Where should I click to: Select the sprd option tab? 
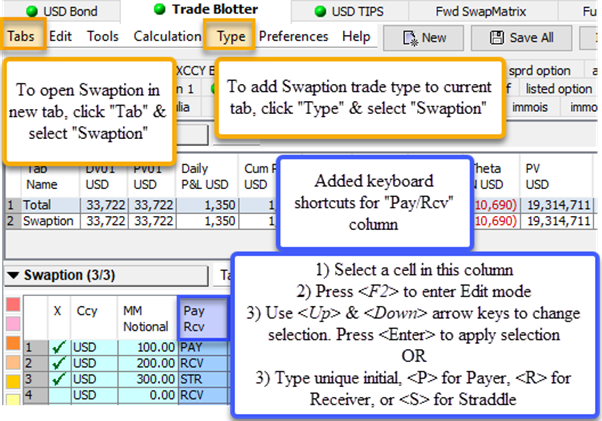[x=539, y=71]
